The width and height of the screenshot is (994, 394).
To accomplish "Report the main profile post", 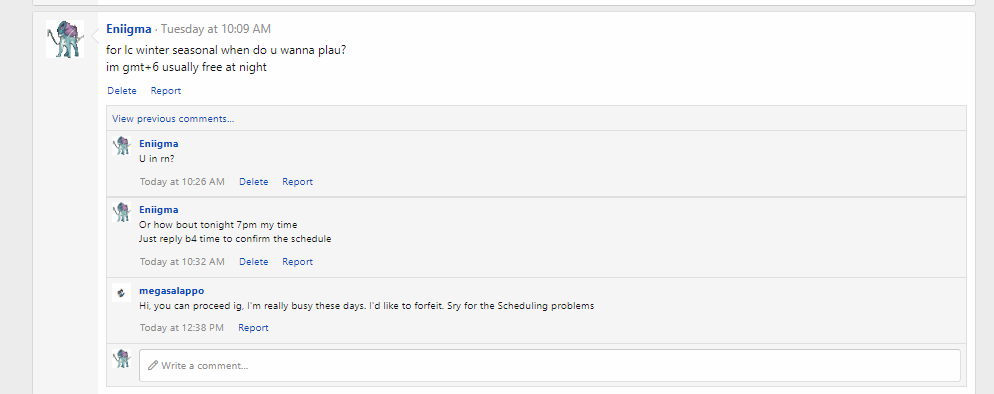I will tap(165, 91).
